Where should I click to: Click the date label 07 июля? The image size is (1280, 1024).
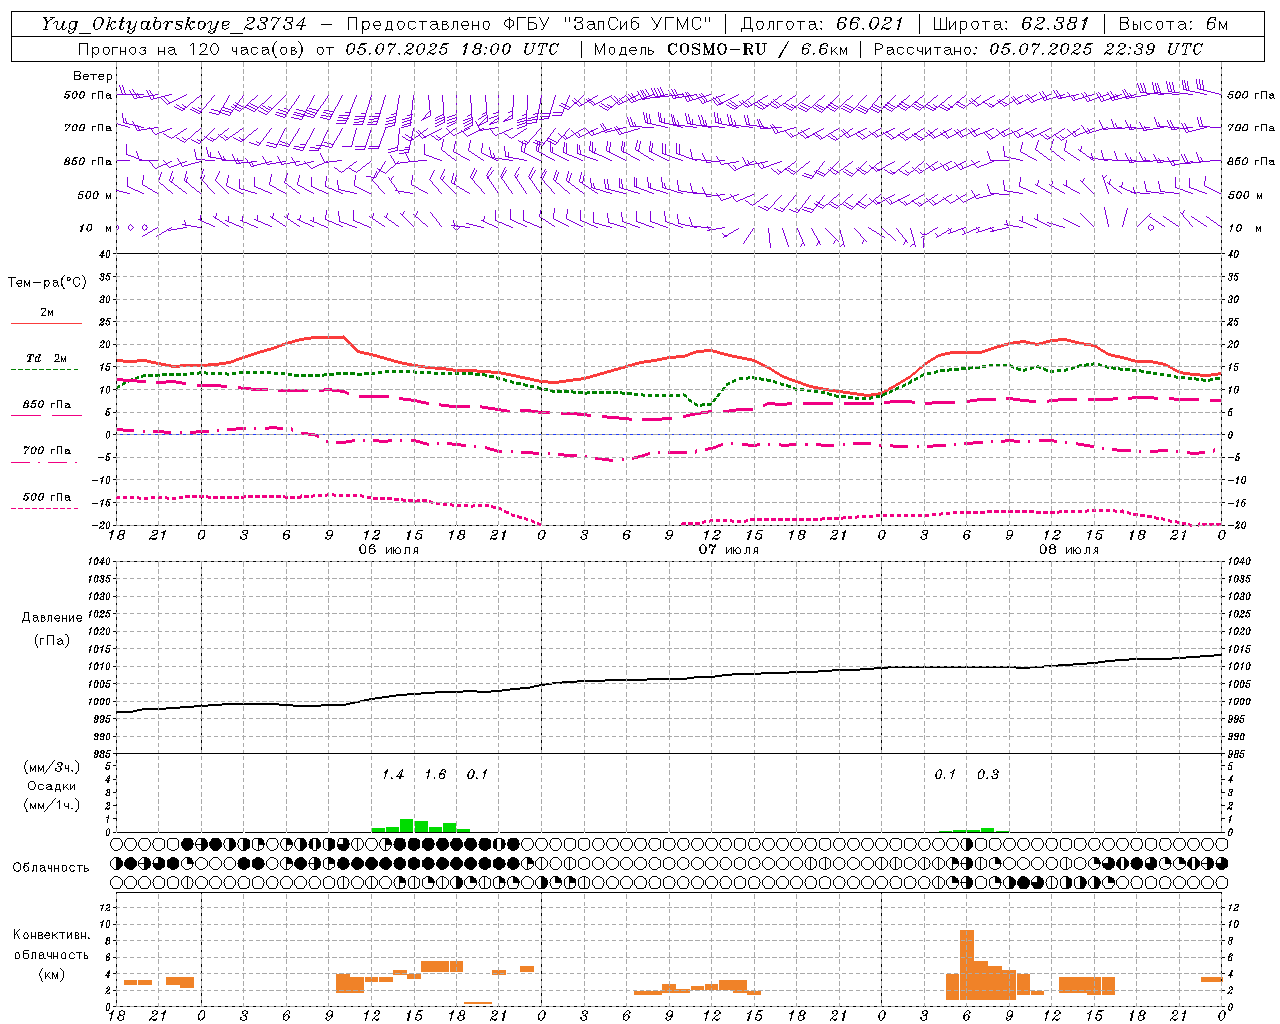(x=729, y=550)
